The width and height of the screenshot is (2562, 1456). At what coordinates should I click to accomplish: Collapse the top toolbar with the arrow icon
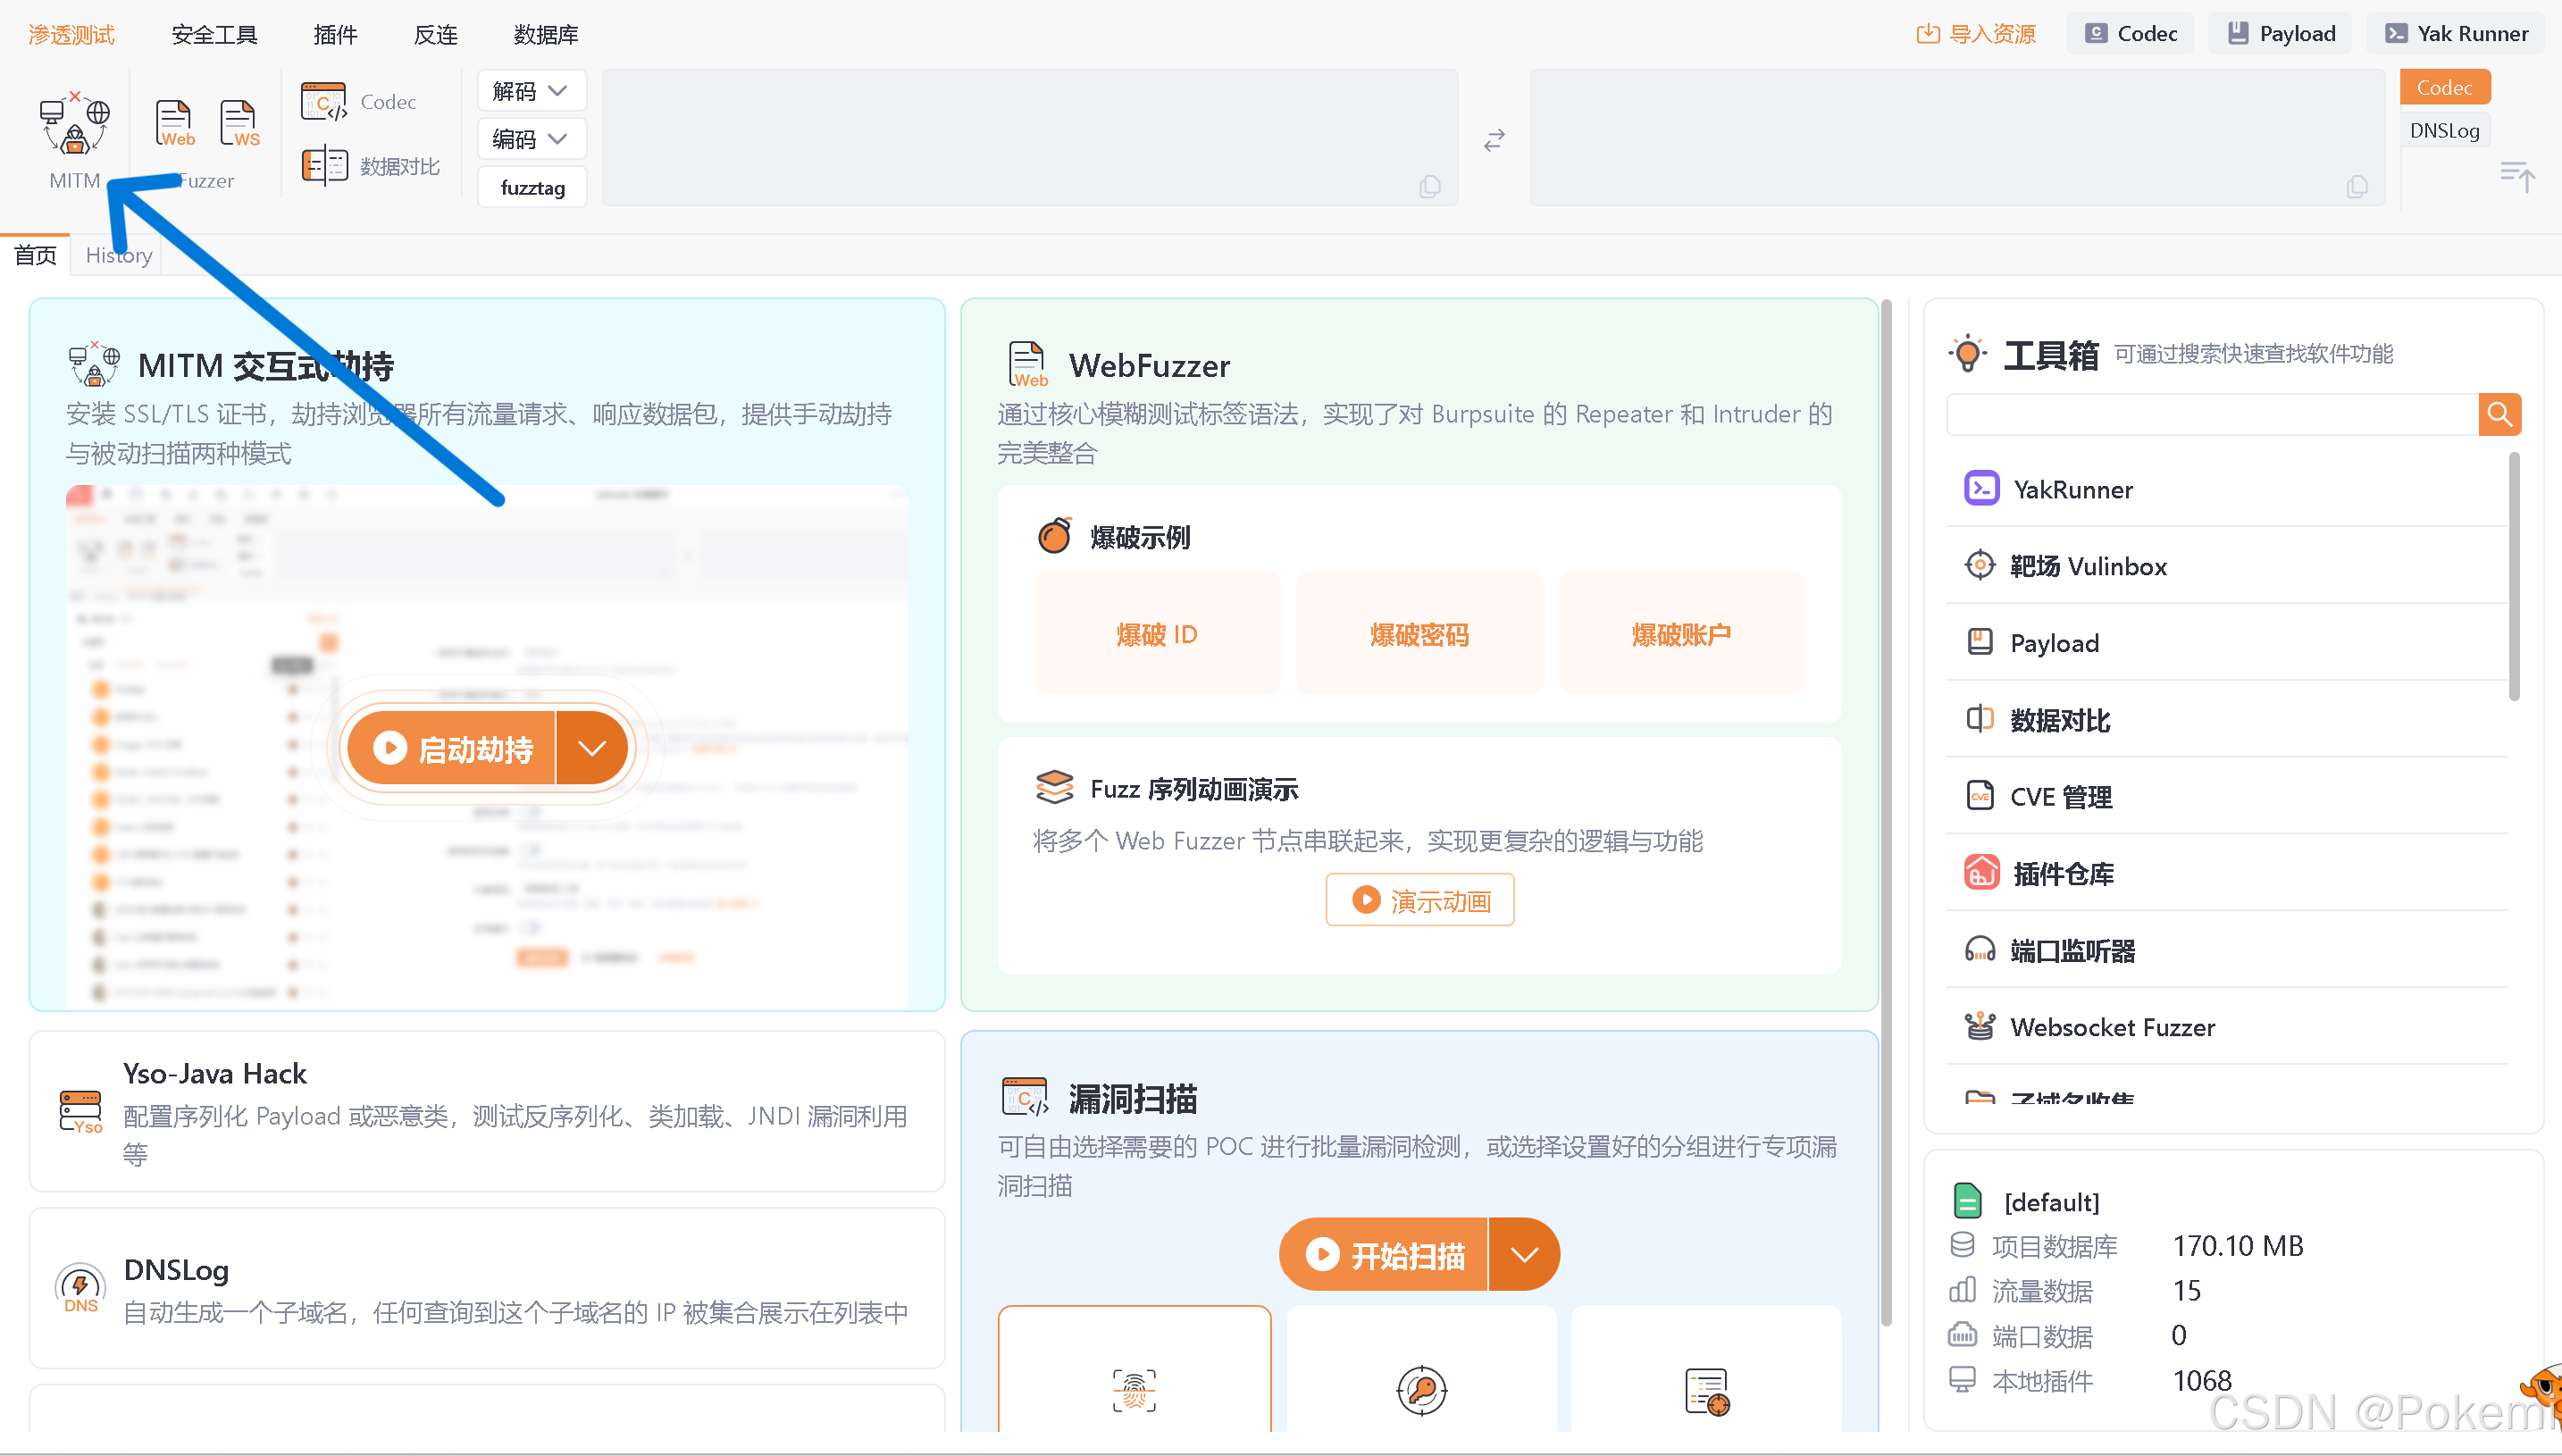pyautogui.click(x=2516, y=176)
